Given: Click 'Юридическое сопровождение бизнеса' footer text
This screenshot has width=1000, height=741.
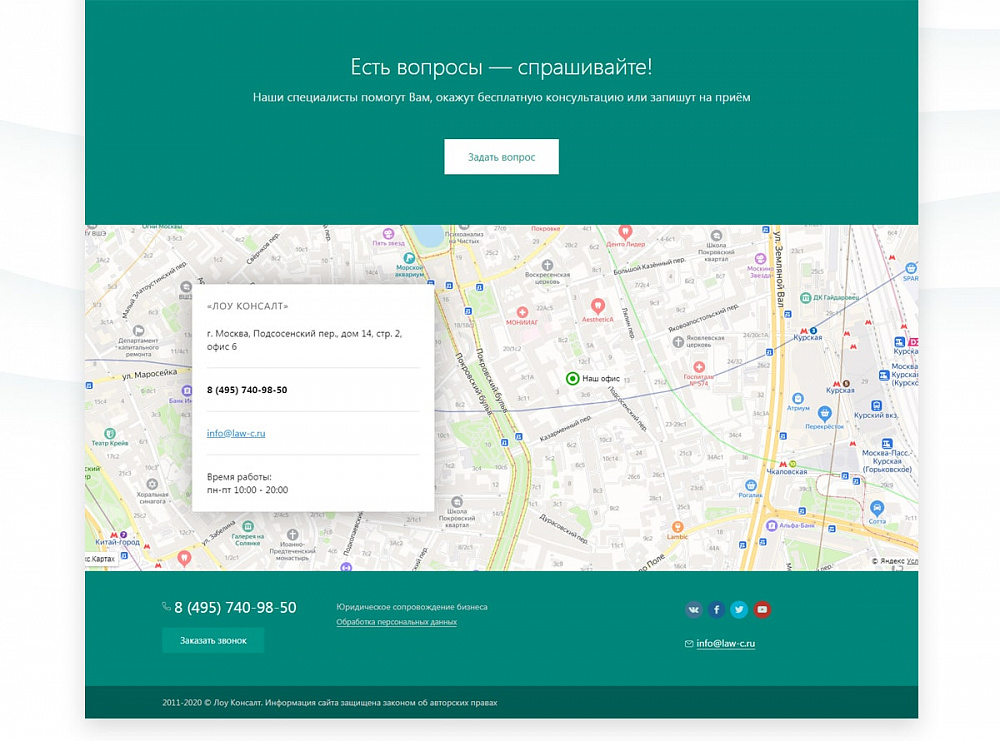Looking at the screenshot, I should point(412,607).
